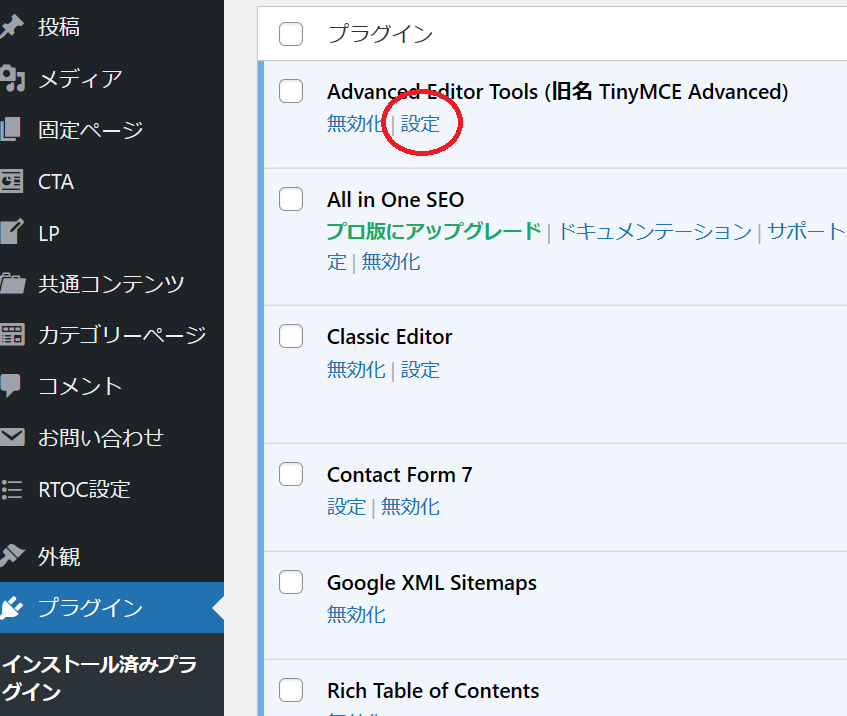Select the All in One SEO checkbox

[291, 199]
